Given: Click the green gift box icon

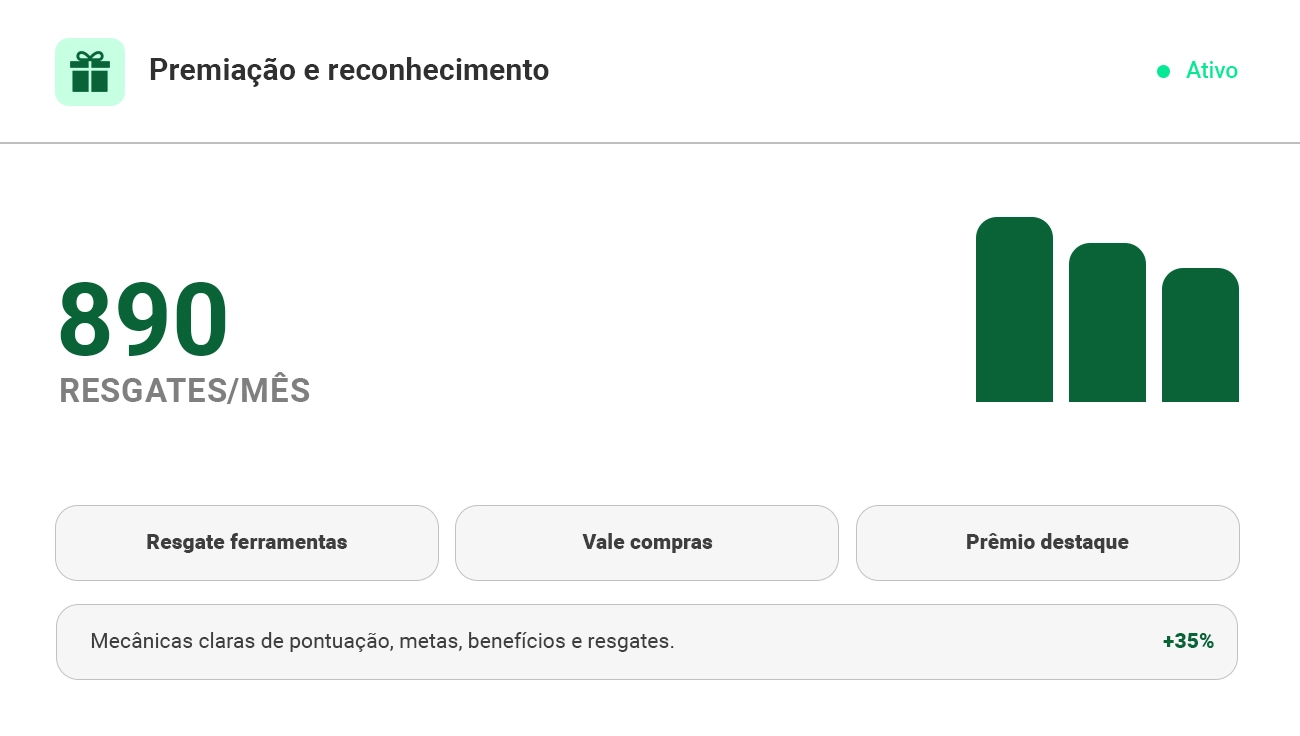Looking at the screenshot, I should pos(90,72).
